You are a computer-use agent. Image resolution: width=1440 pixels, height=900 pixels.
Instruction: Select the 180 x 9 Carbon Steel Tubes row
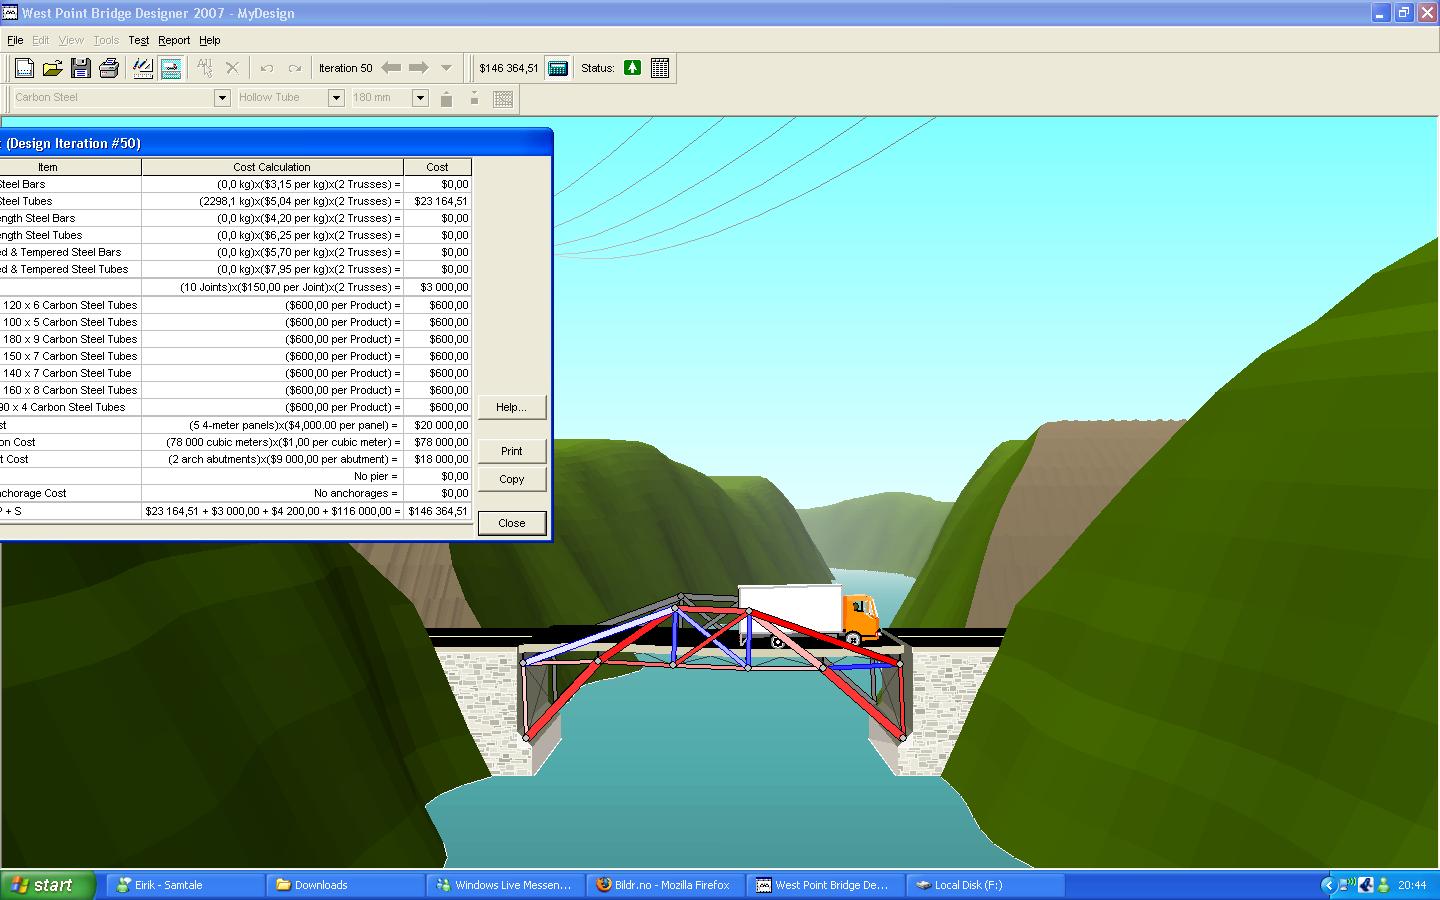(x=235, y=339)
